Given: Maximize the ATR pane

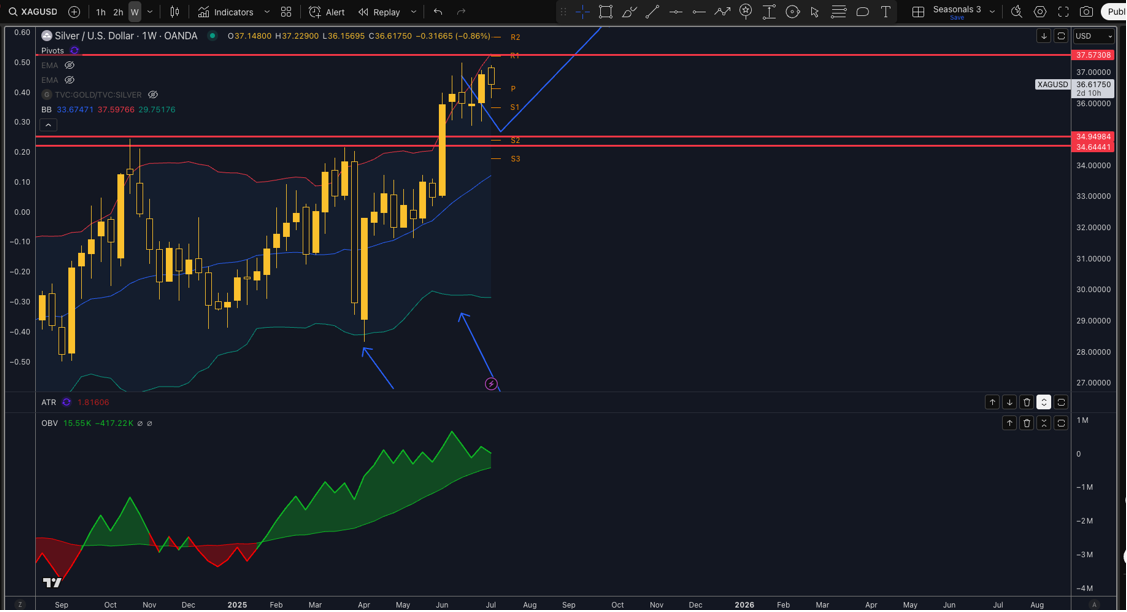Looking at the screenshot, I should (x=1061, y=402).
